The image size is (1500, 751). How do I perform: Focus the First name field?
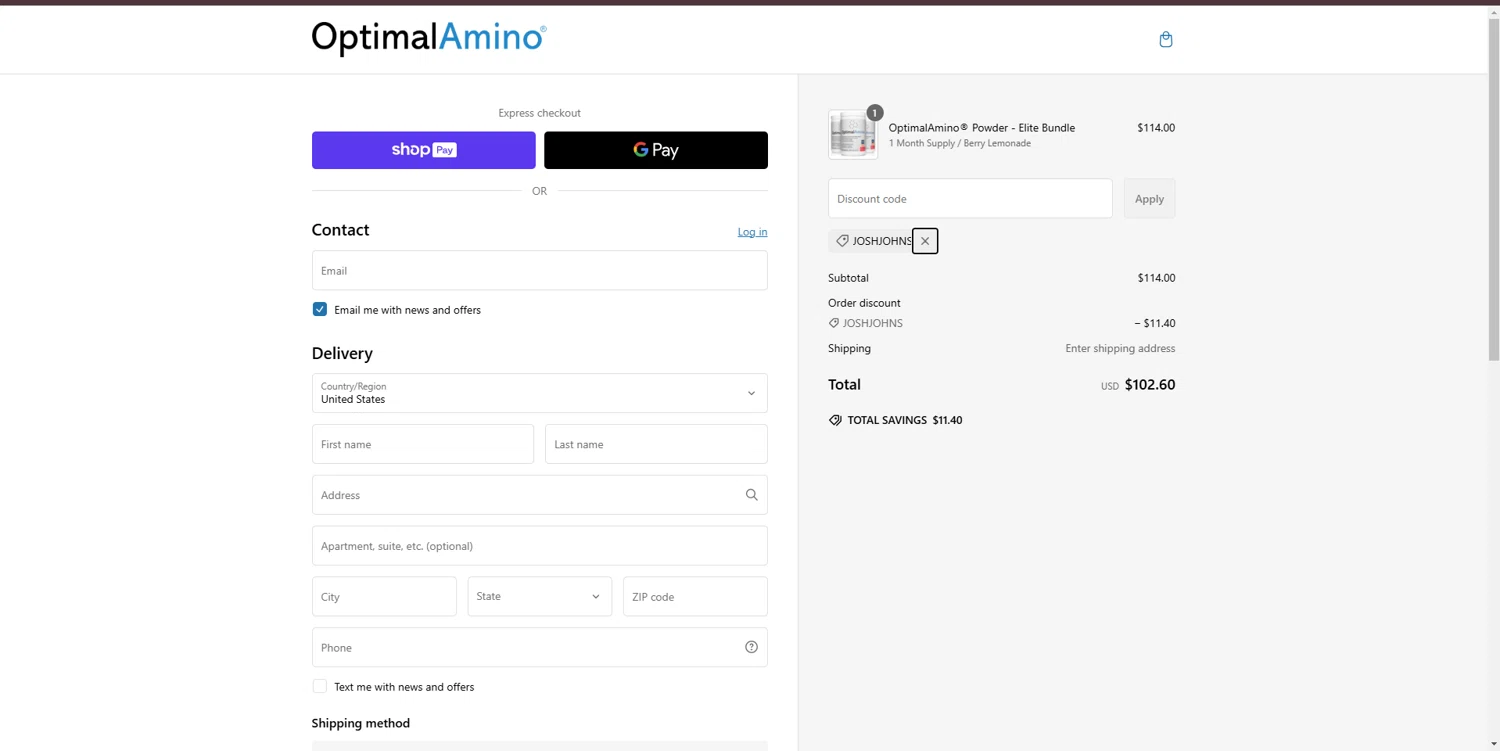[x=423, y=444]
